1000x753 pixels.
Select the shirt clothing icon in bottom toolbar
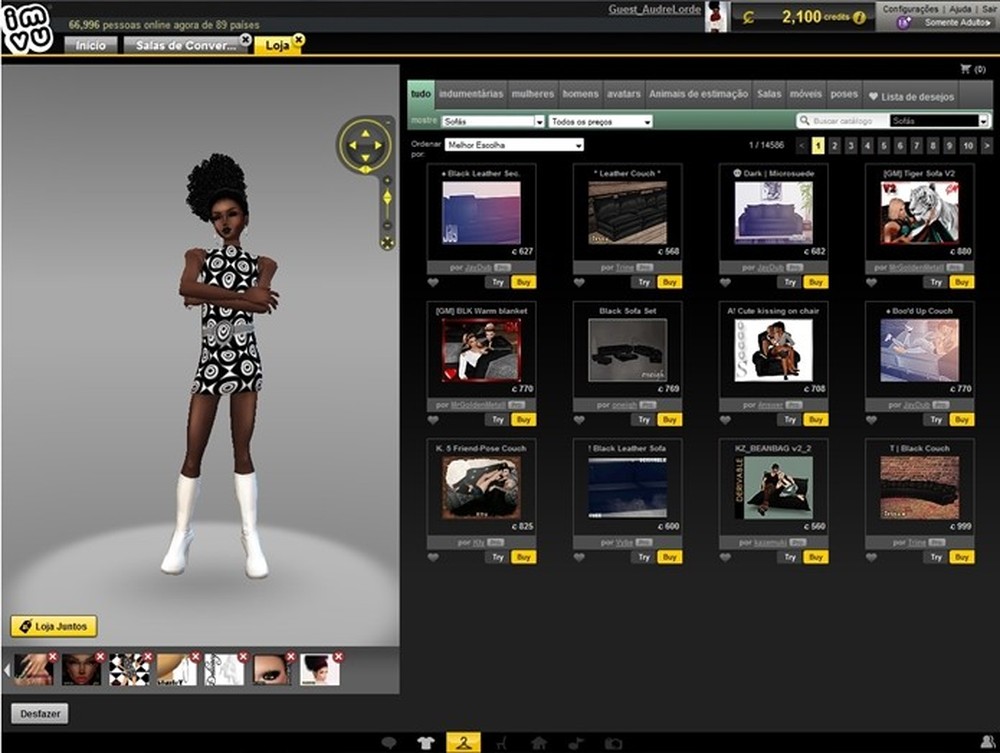coord(427,742)
